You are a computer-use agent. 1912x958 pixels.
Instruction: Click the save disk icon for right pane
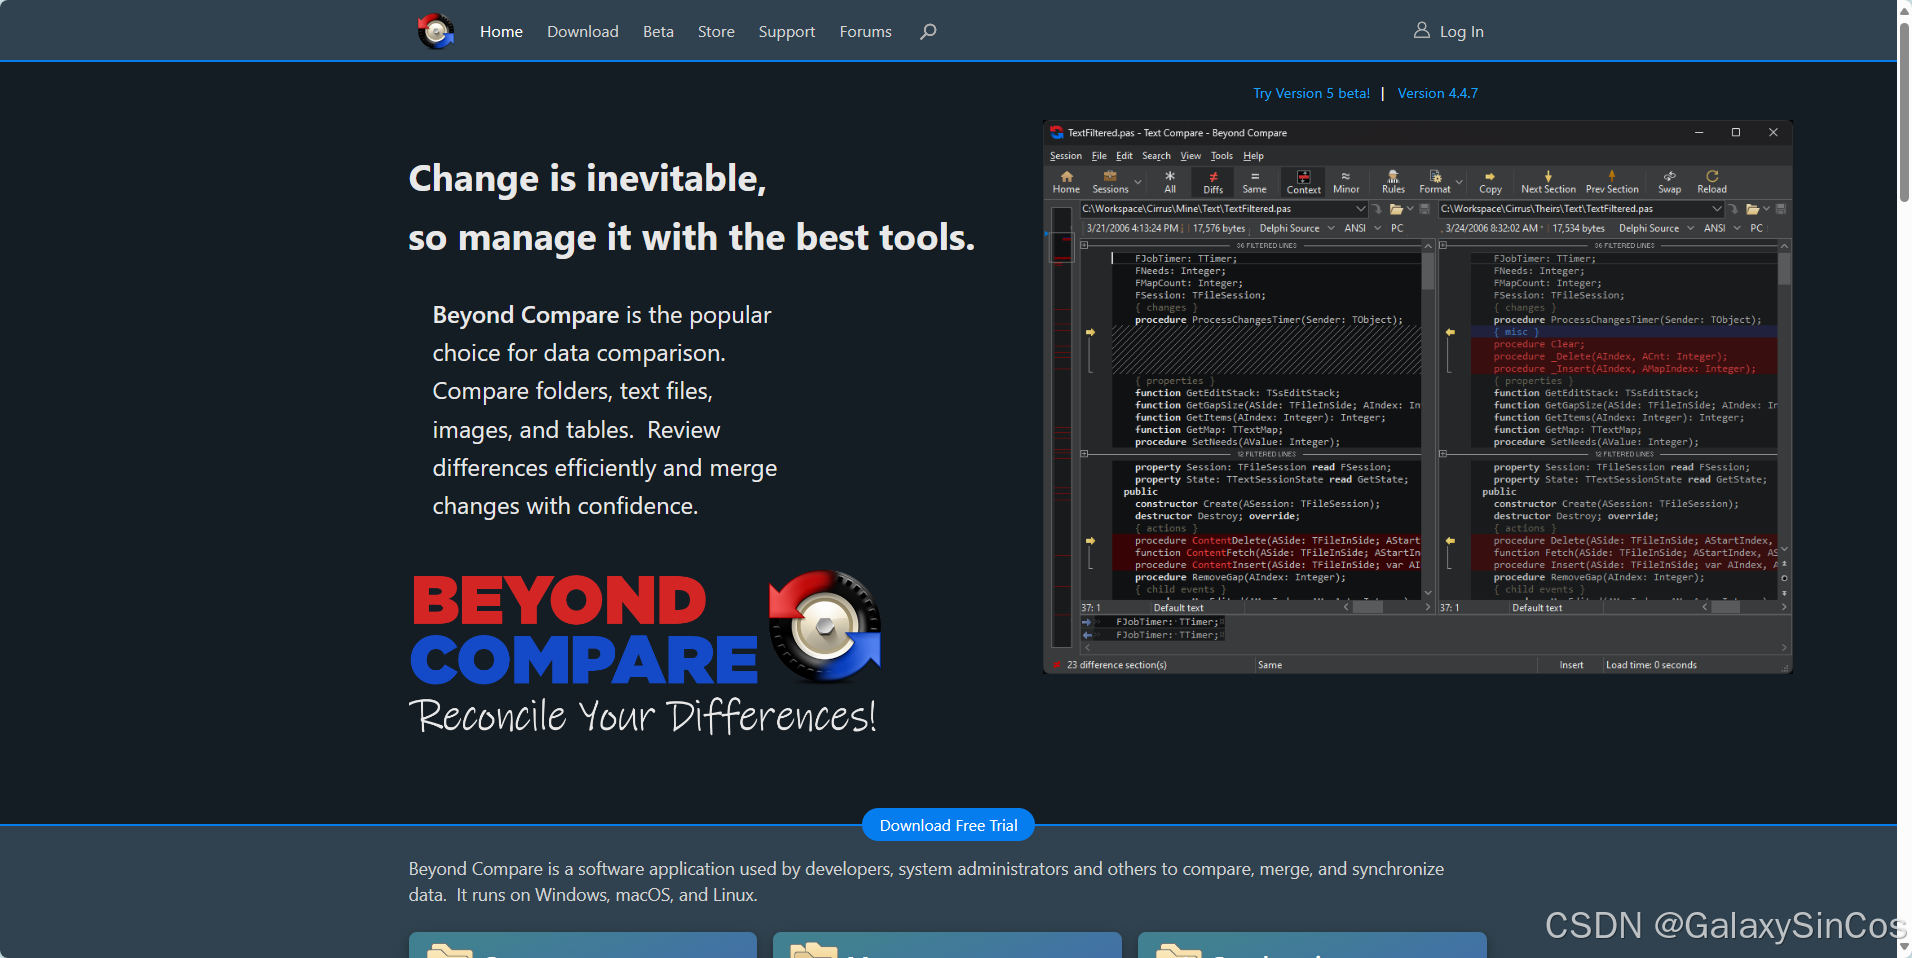point(1780,209)
